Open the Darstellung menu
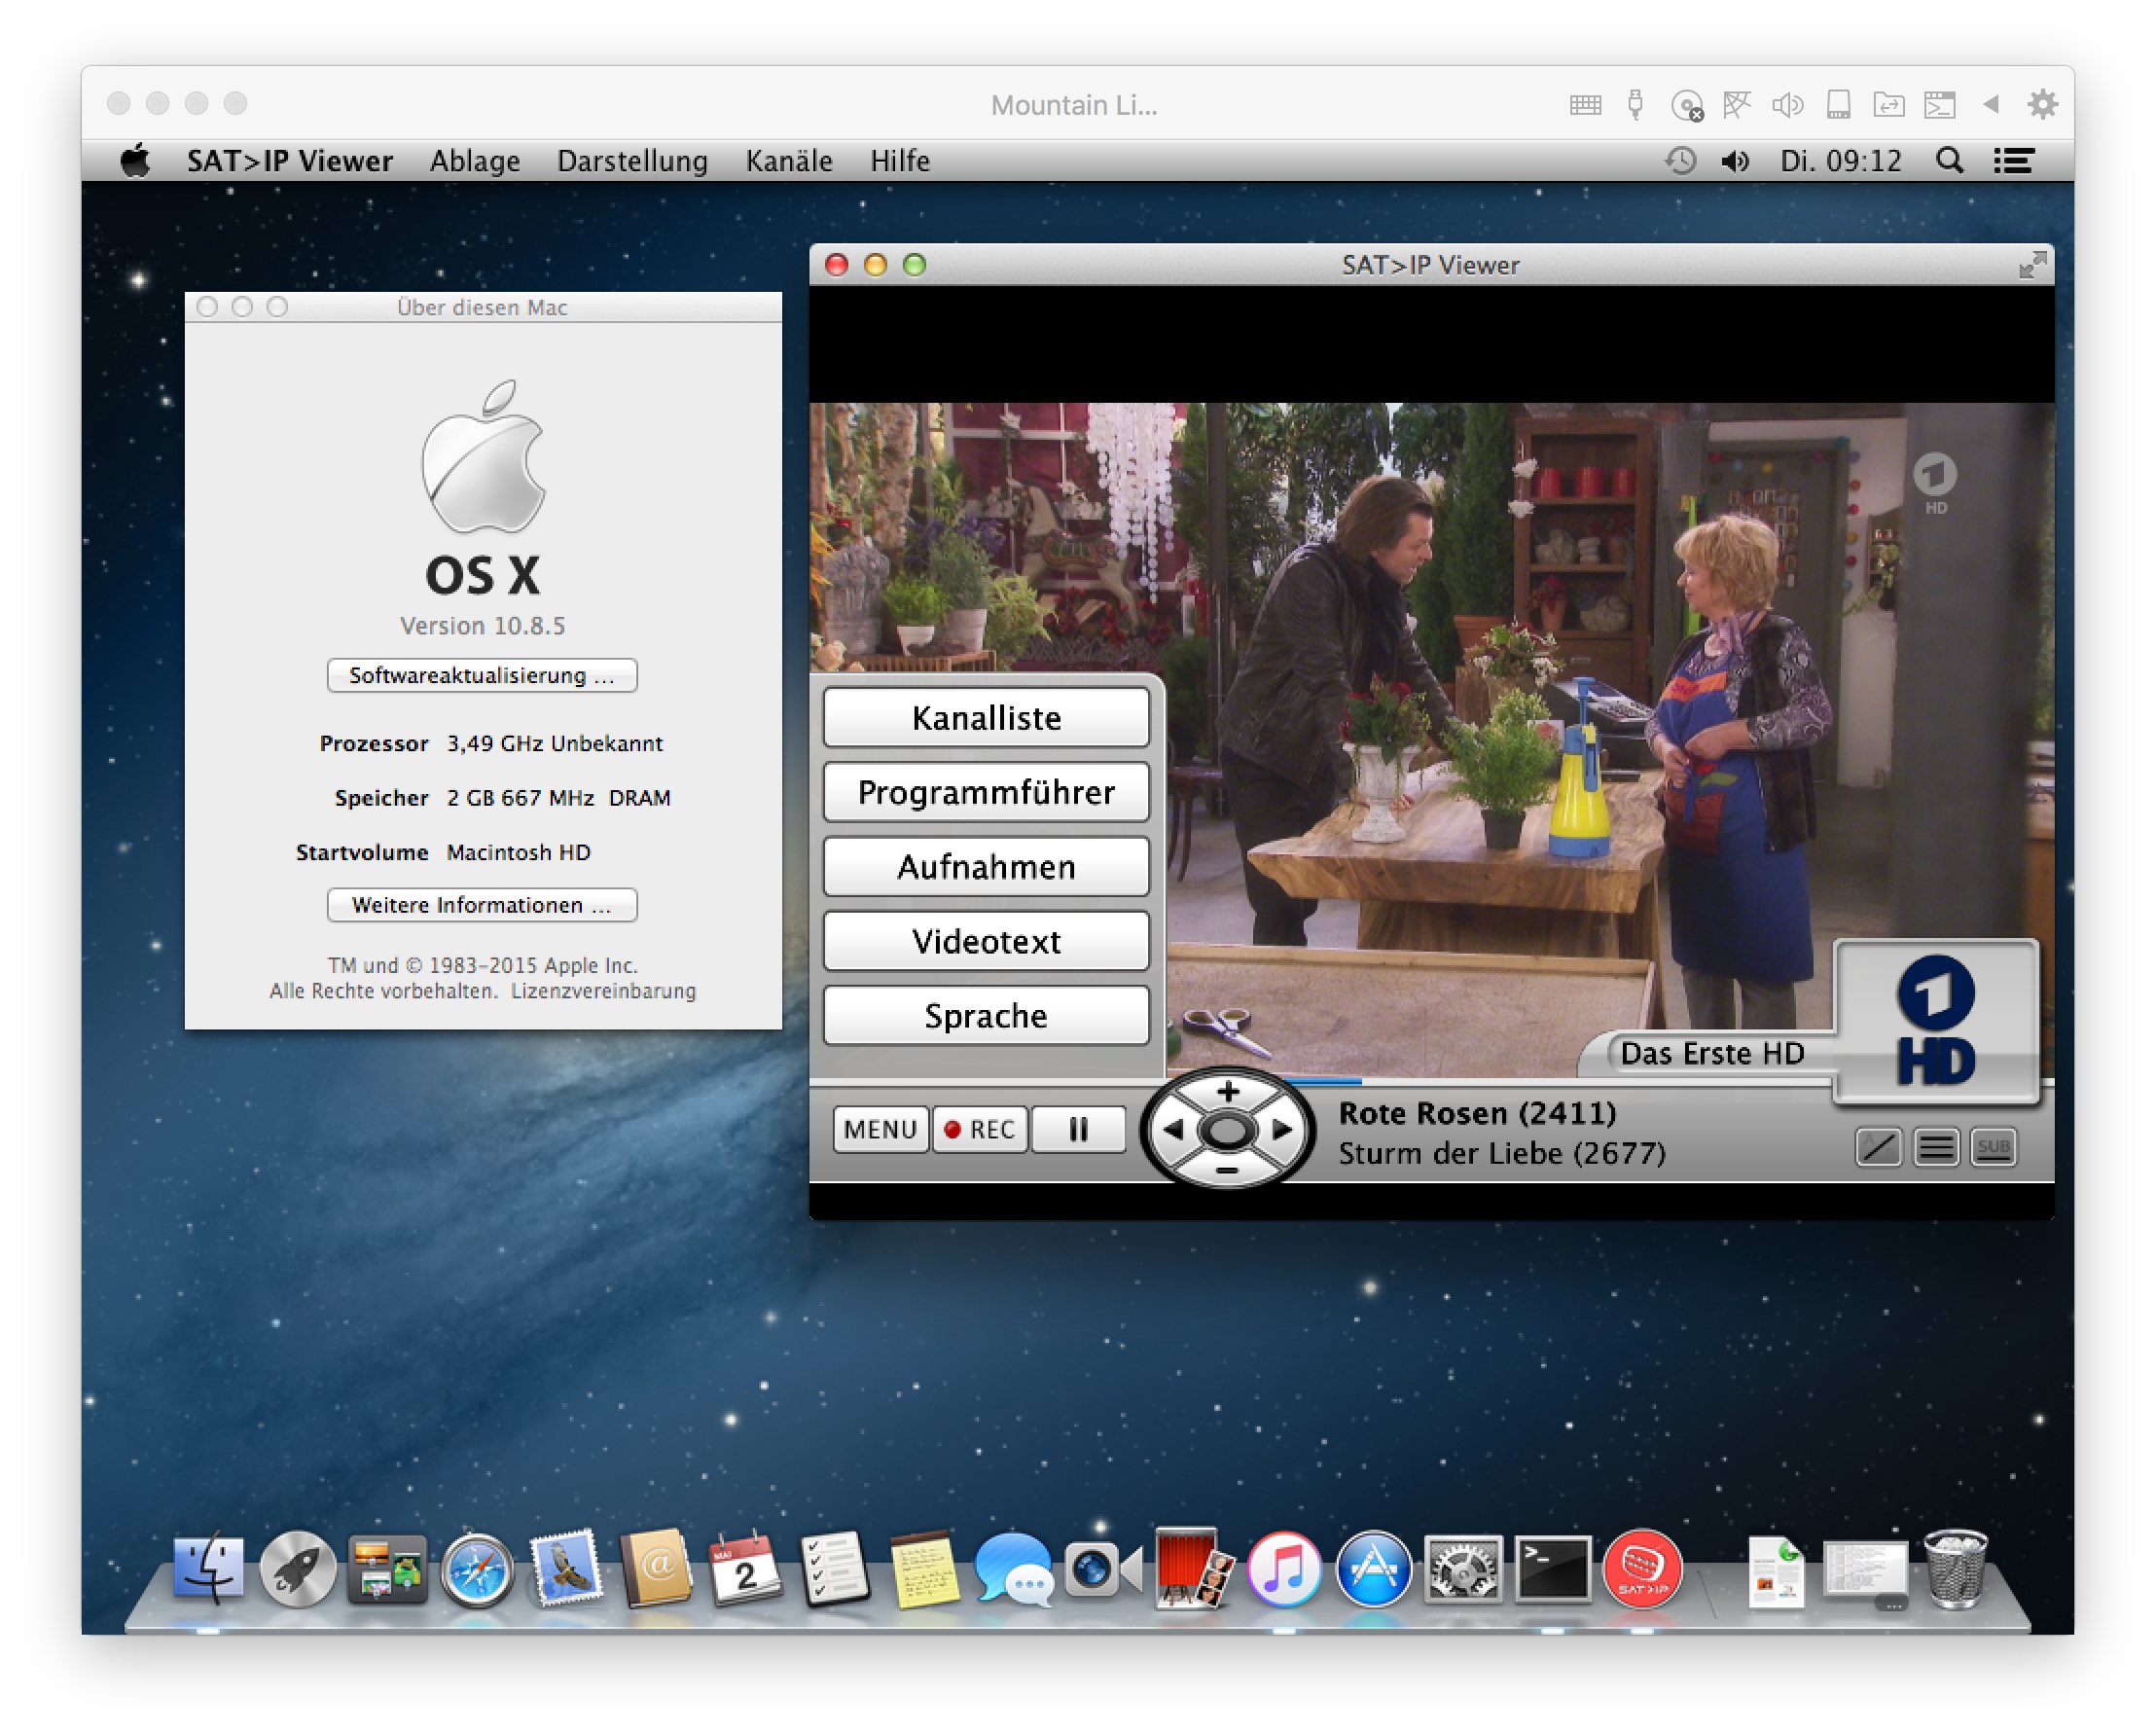This screenshot has width=2156, height=1732. (x=632, y=161)
